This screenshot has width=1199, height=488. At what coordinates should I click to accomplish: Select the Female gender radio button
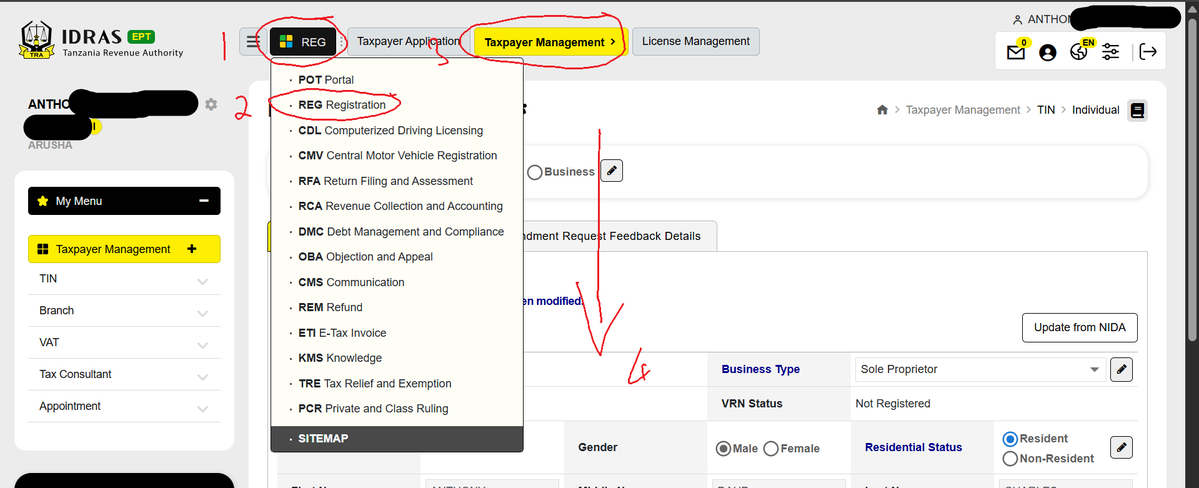click(771, 448)
